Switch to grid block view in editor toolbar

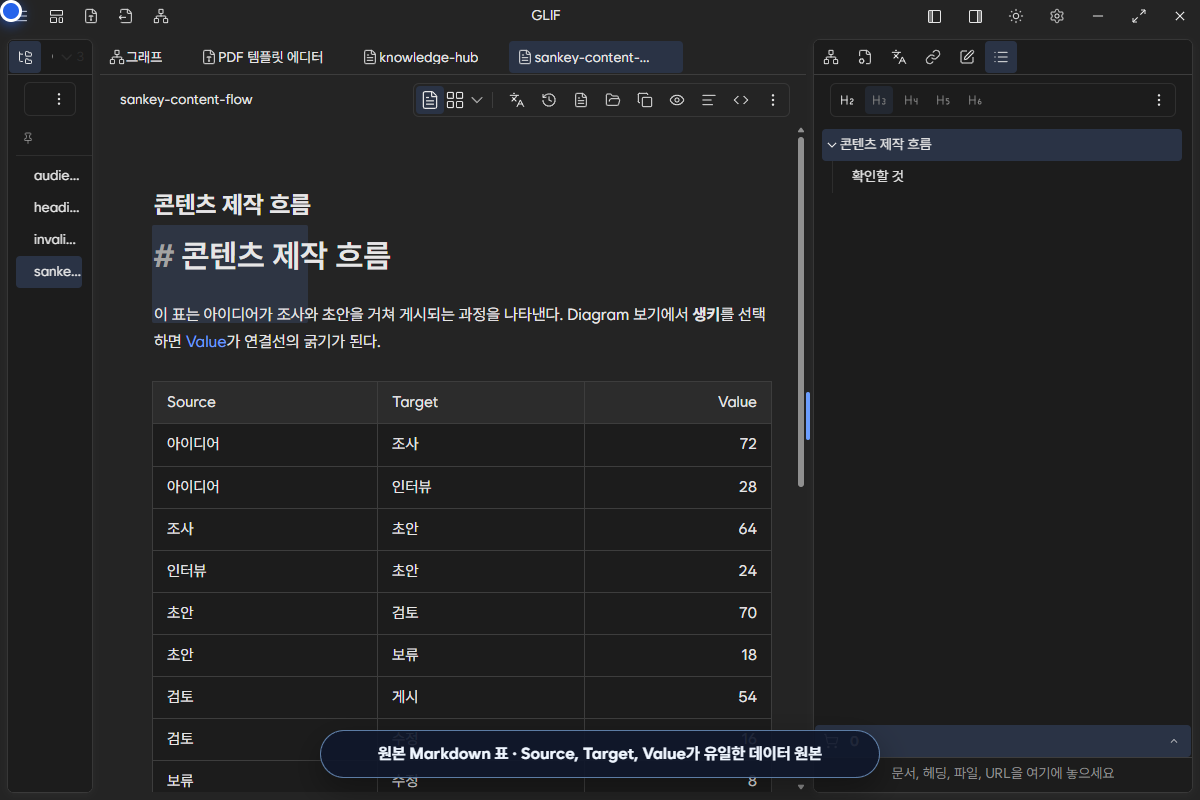click(455, 100)
